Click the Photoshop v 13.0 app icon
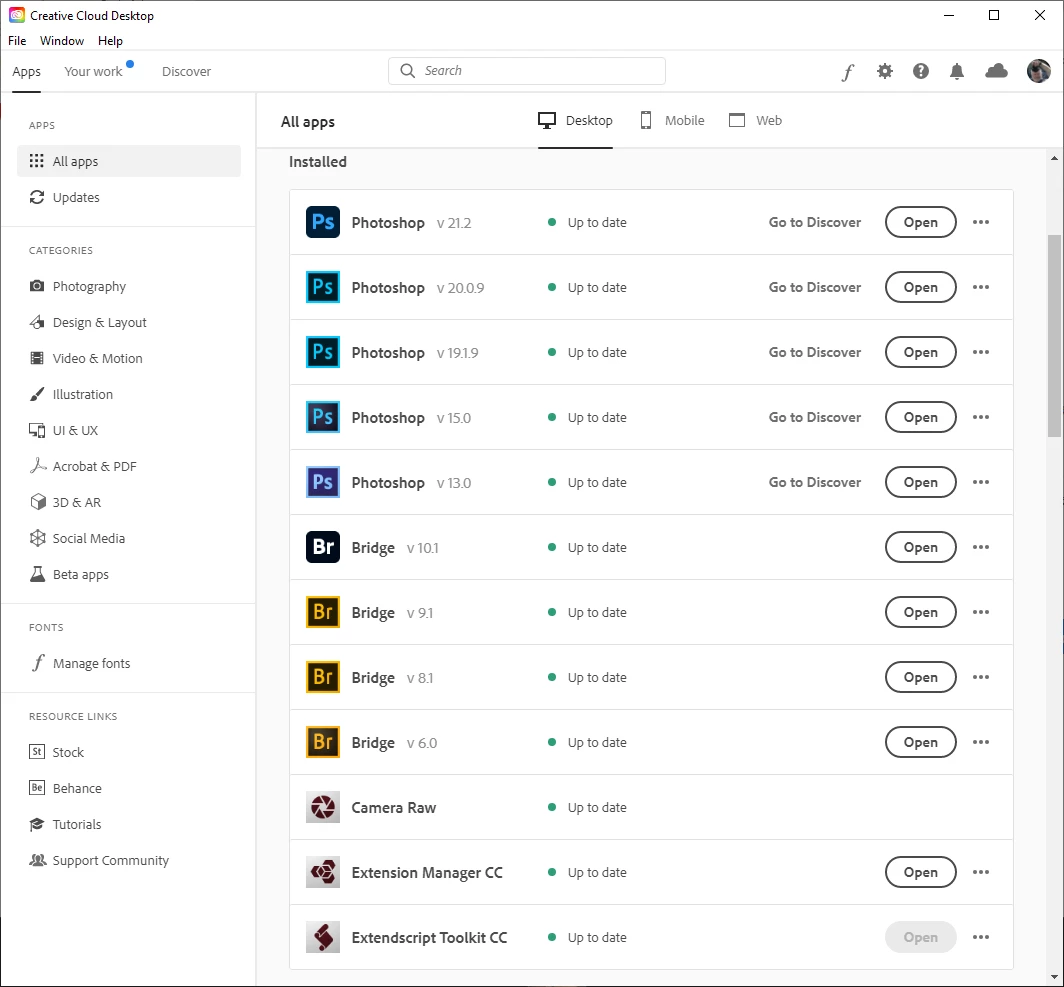This screenshot has height=987, width=1064. 322,482
